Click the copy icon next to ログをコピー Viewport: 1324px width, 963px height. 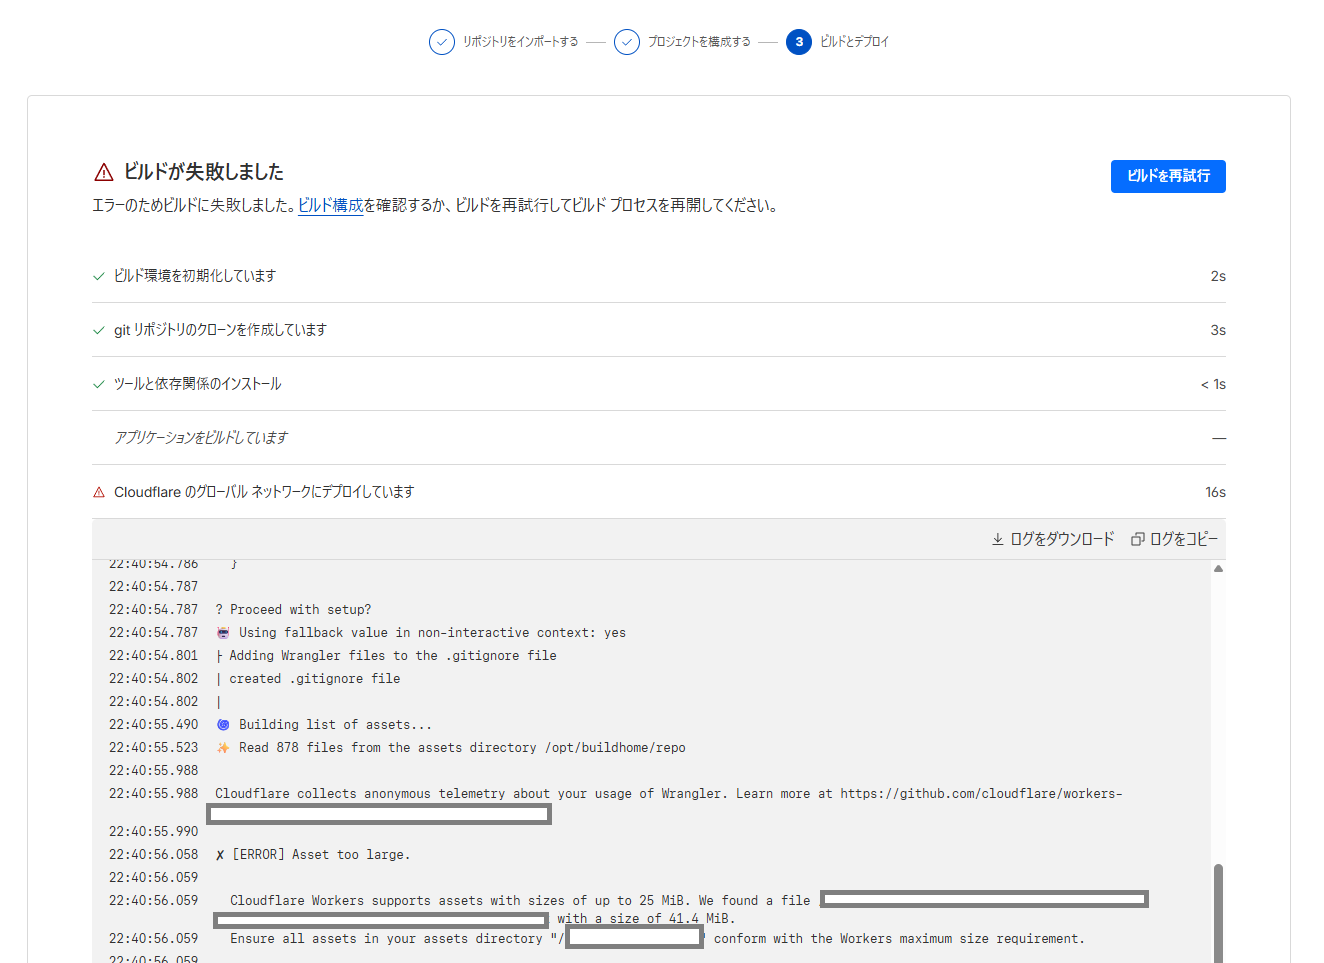tap(1138, 539)
